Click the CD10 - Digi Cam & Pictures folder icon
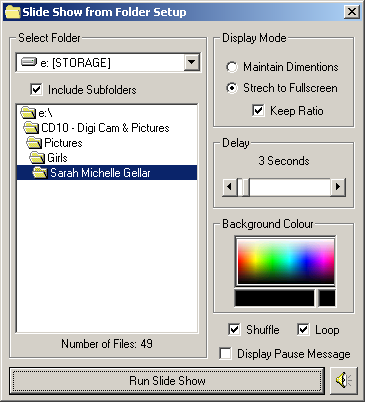 click(x=31, y=127)
